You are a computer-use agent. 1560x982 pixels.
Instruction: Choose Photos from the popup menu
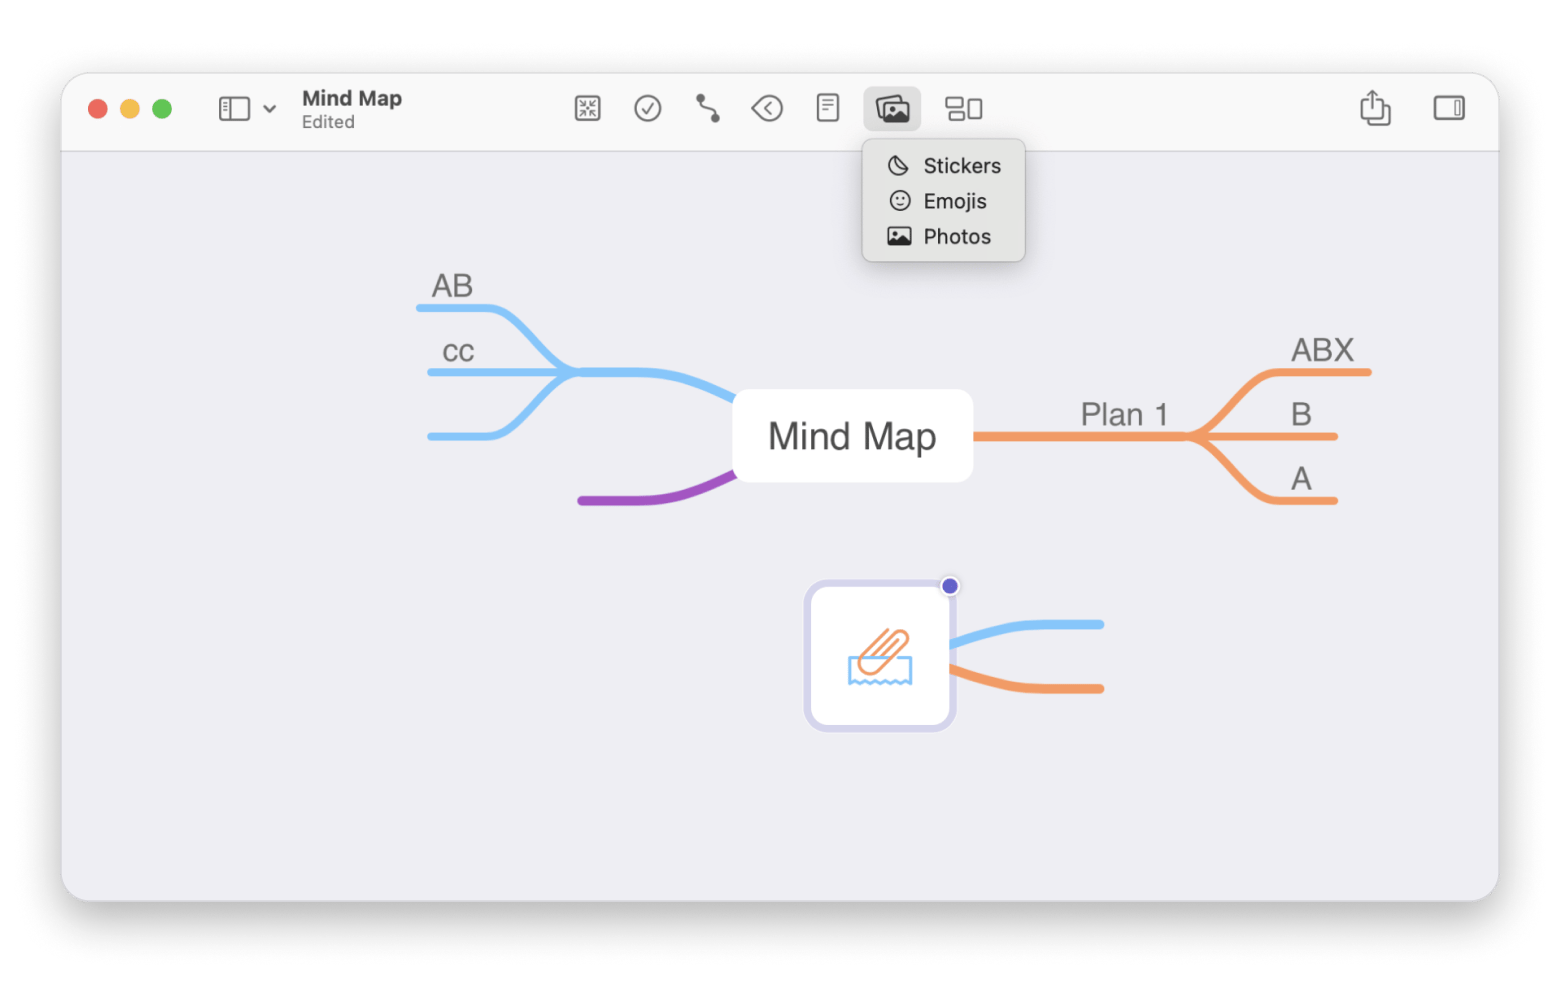944,237
